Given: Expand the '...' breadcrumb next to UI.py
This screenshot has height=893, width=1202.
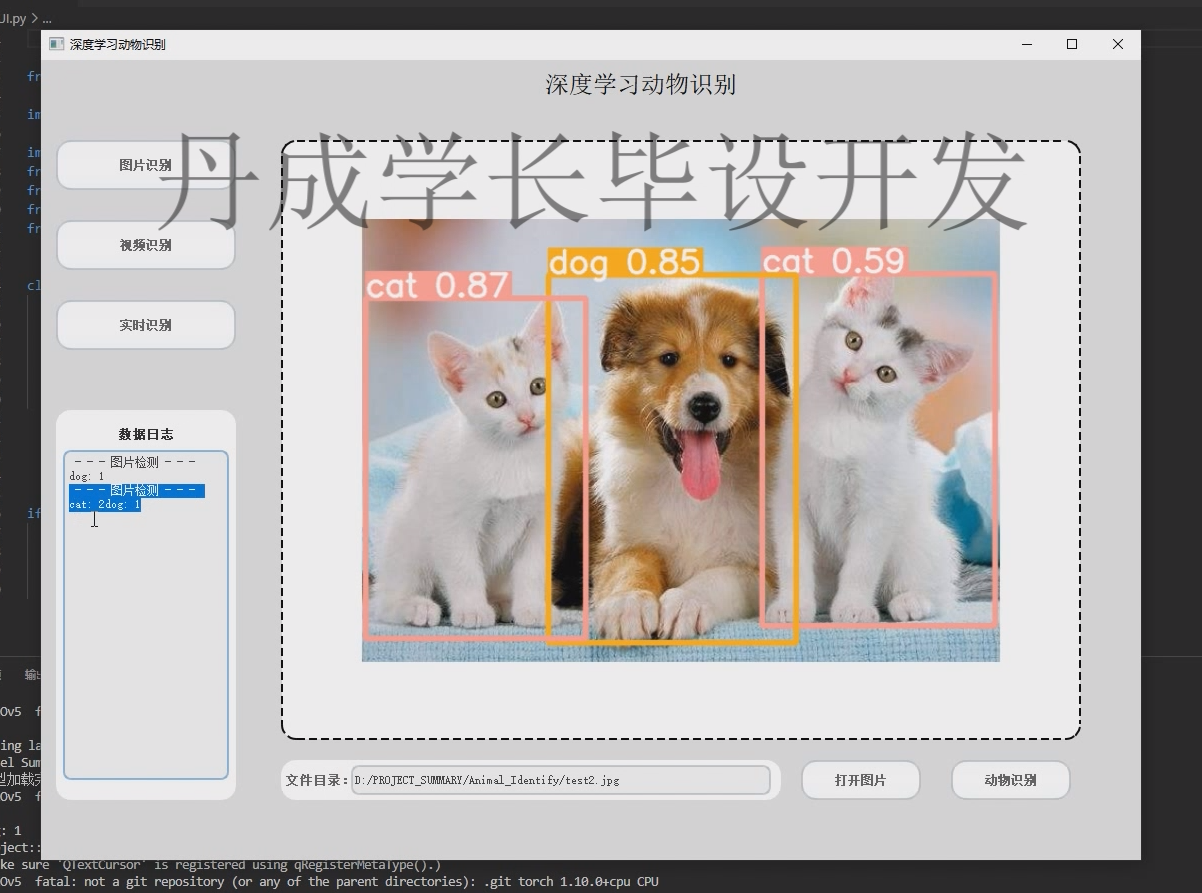Looking at the screenshot, I should click(x=46, y=17).
